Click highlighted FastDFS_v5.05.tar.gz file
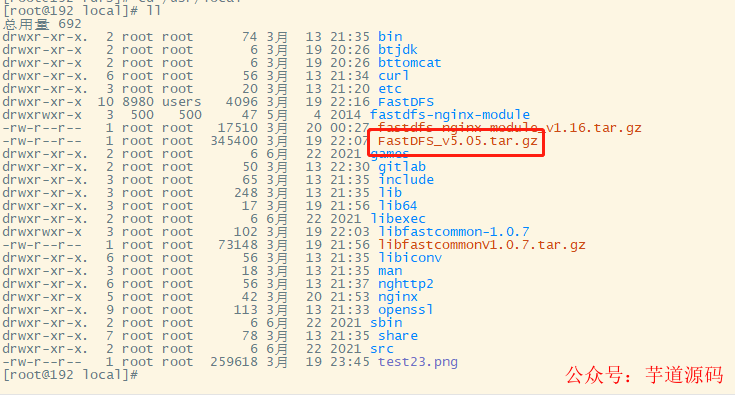This screenshot has width=735, height=395. 458,141
